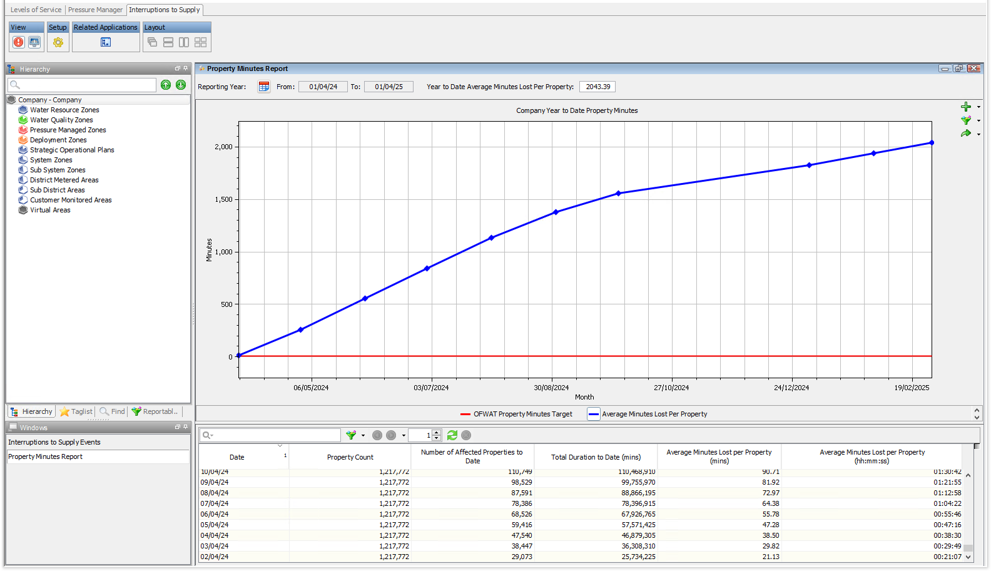Viewport: 991px width, 571px height.
Task: Click the chart filter funnel icon
Action: click(x=966, y=120)
